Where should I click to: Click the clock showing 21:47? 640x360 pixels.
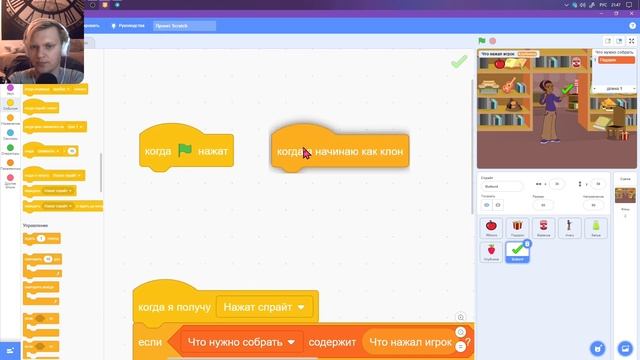coord(616,5)
